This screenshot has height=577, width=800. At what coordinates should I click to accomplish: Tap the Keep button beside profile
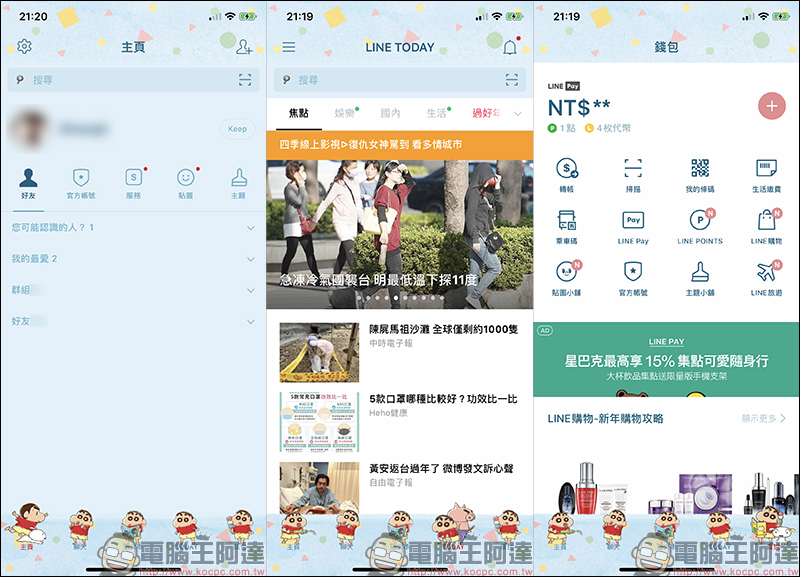tap(237, 129)
